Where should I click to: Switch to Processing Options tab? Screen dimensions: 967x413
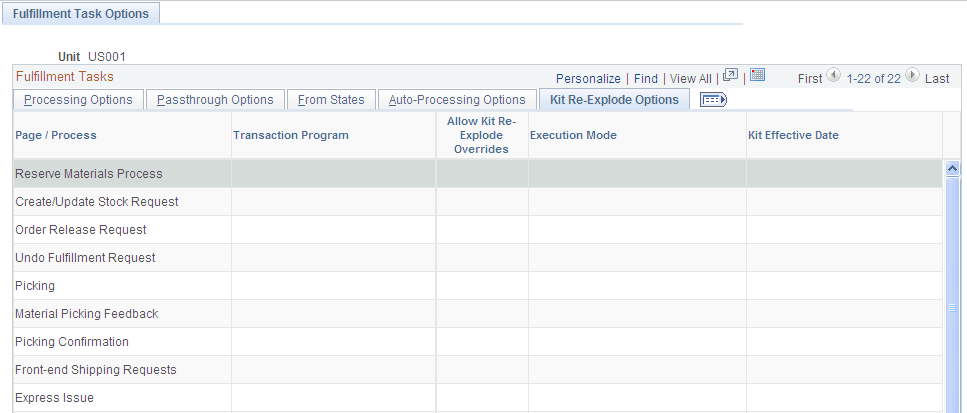point(78,100)
